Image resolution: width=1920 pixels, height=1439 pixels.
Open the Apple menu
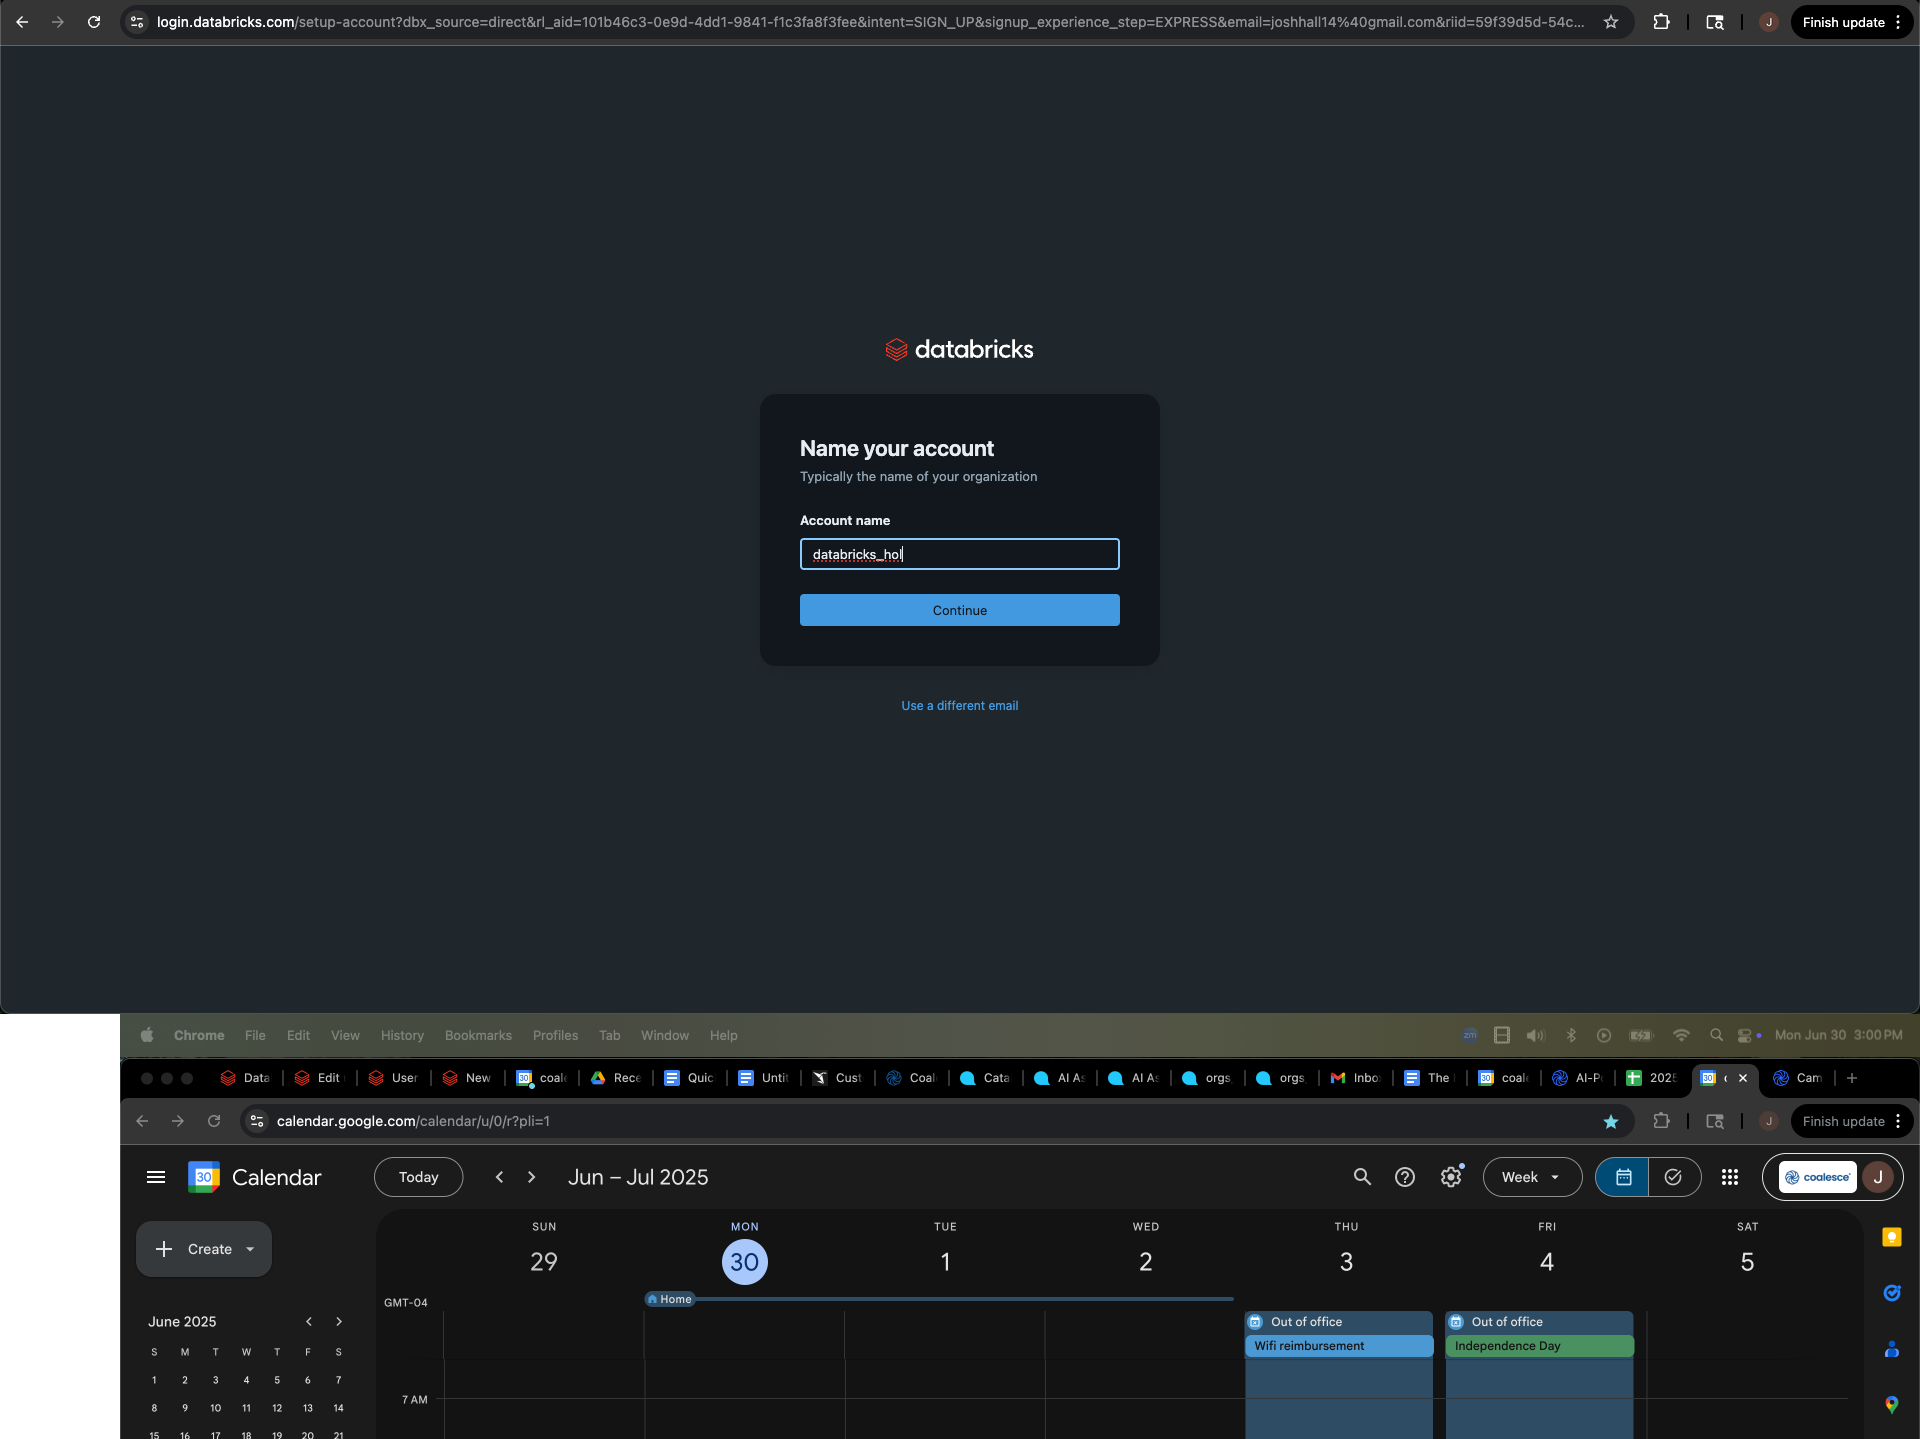click(147, 1035)
